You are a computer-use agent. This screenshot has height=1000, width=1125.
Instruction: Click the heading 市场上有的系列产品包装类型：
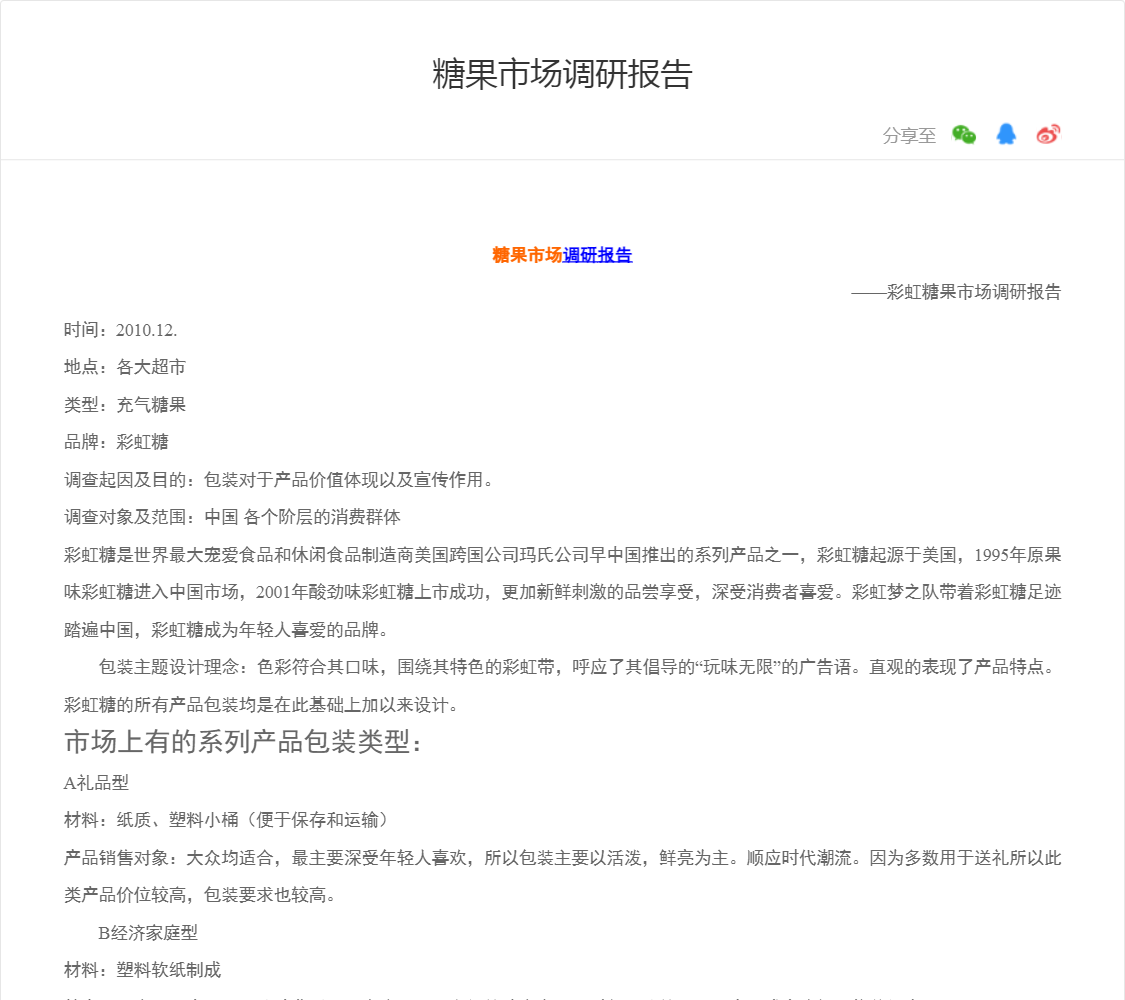coord(243,742)
